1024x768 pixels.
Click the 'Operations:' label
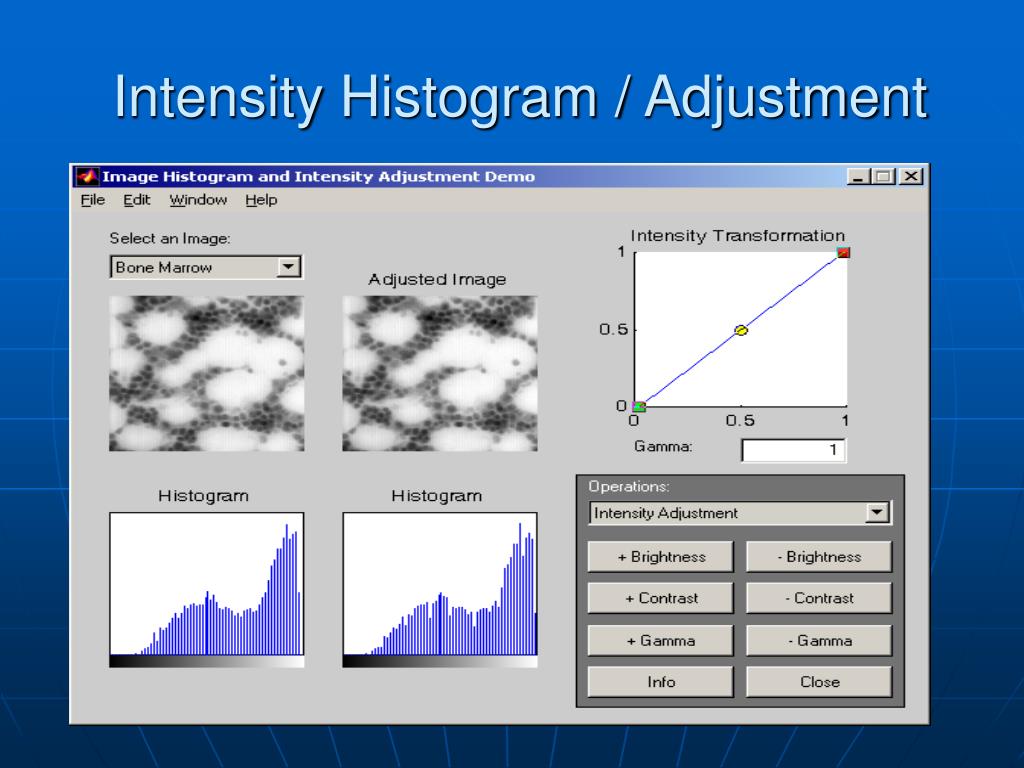[x=629, y=487]
